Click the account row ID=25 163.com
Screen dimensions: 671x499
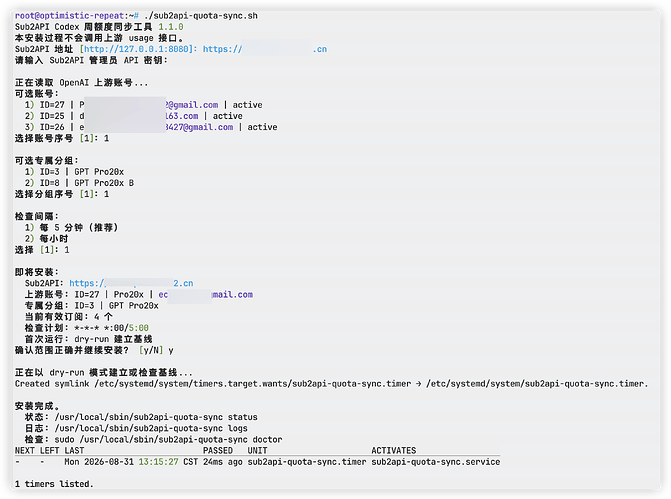coord(134,116)
